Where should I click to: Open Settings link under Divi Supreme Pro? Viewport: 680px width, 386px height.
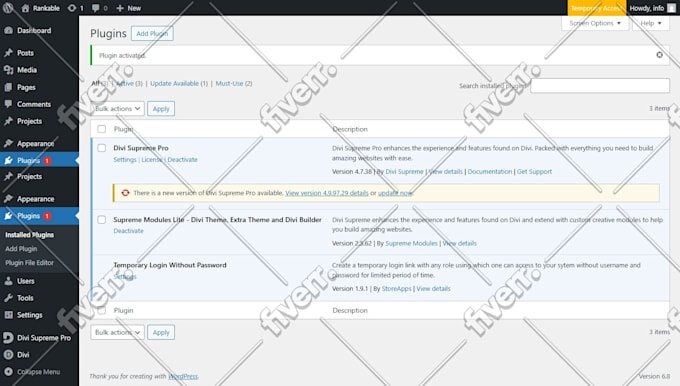pyautogui.click(x=125, y=160)
